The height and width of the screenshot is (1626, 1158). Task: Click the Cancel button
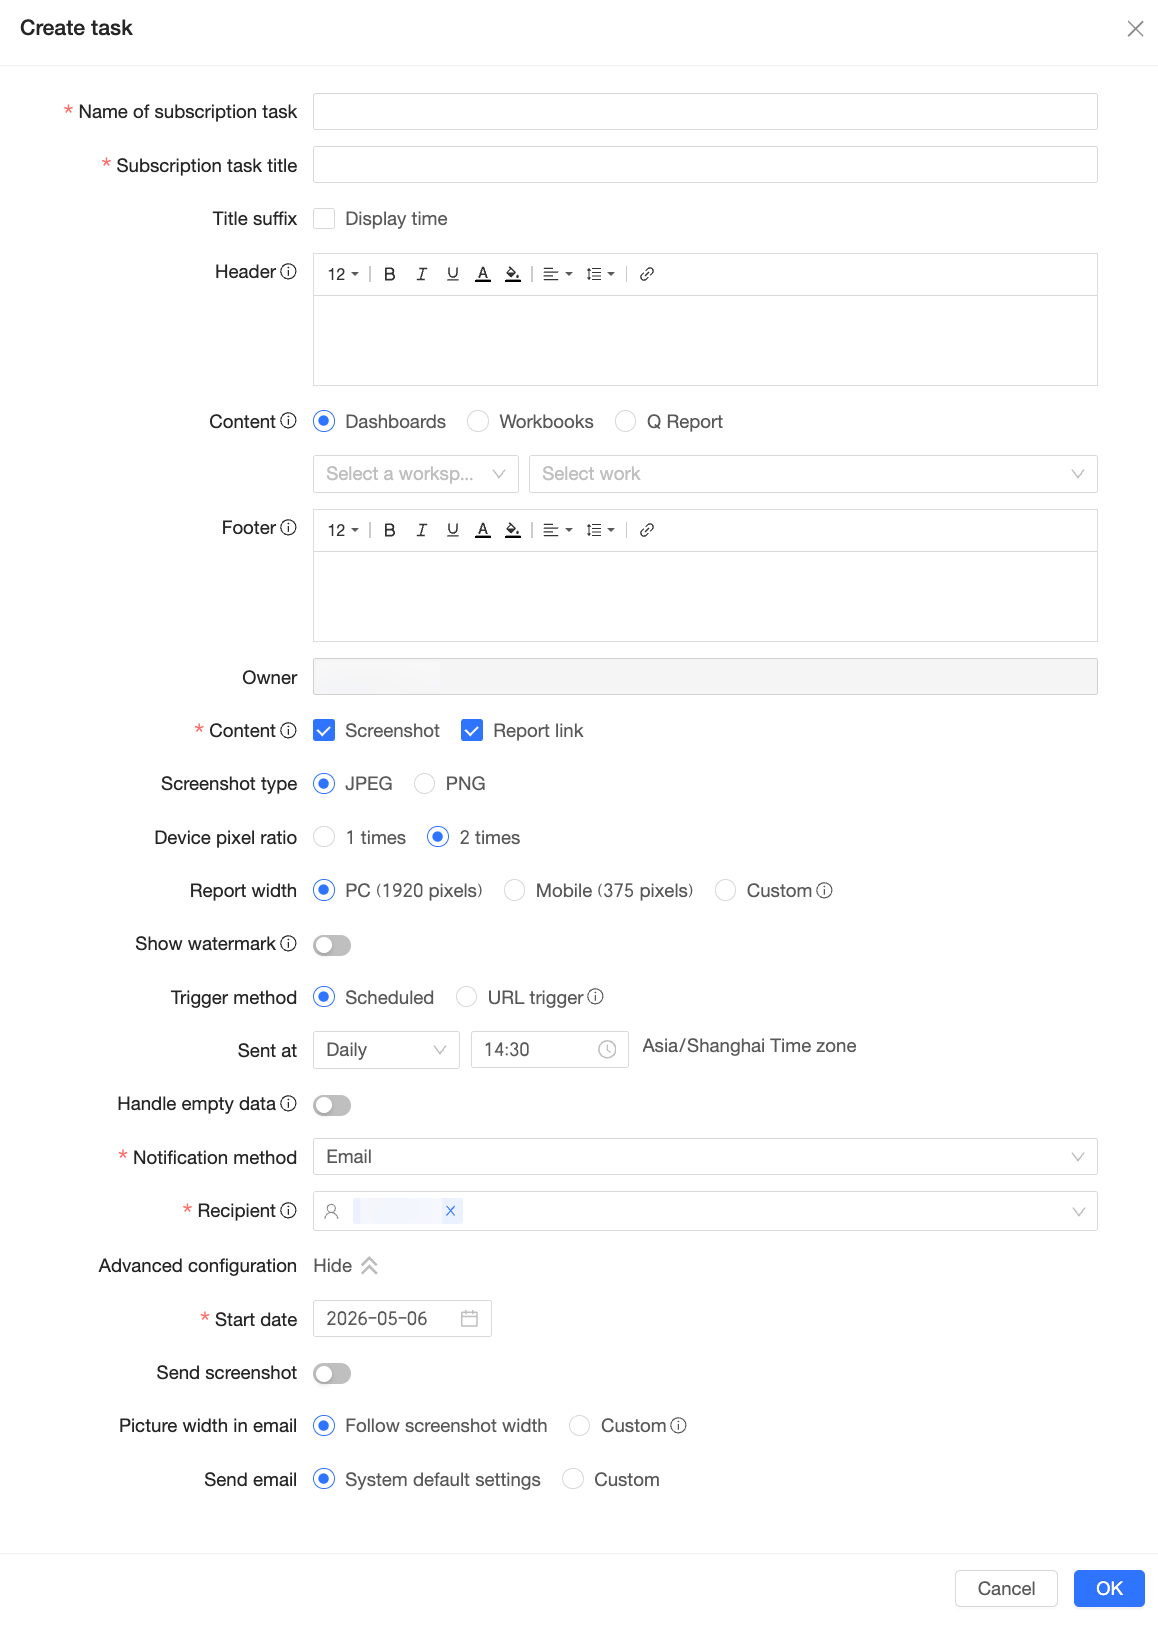point(1006,1588)
